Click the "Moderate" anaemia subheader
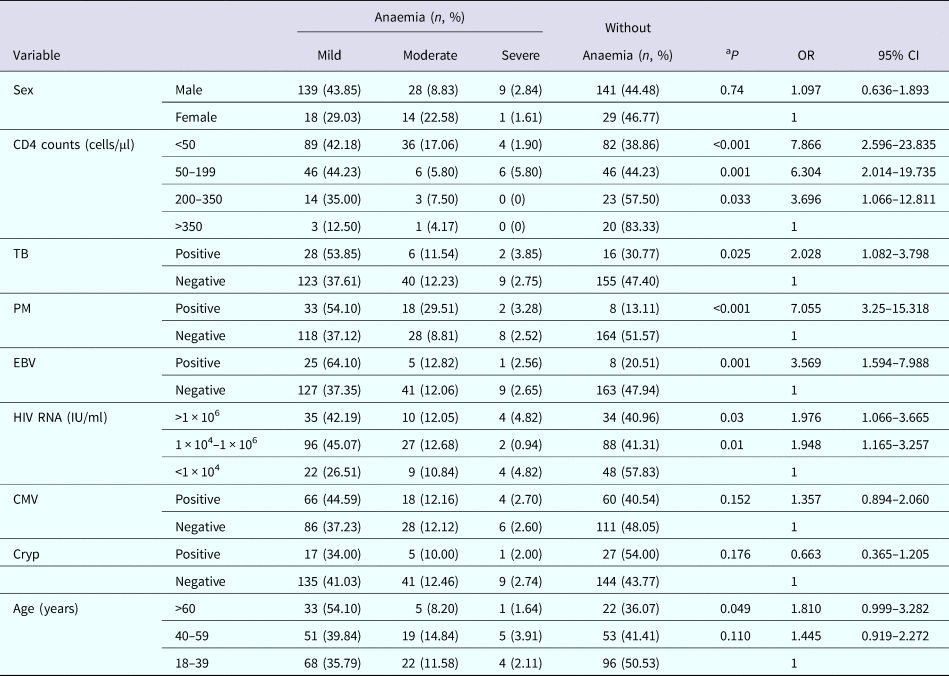The width and height of the screenshot is (949, 676). (x=431, y=56)
